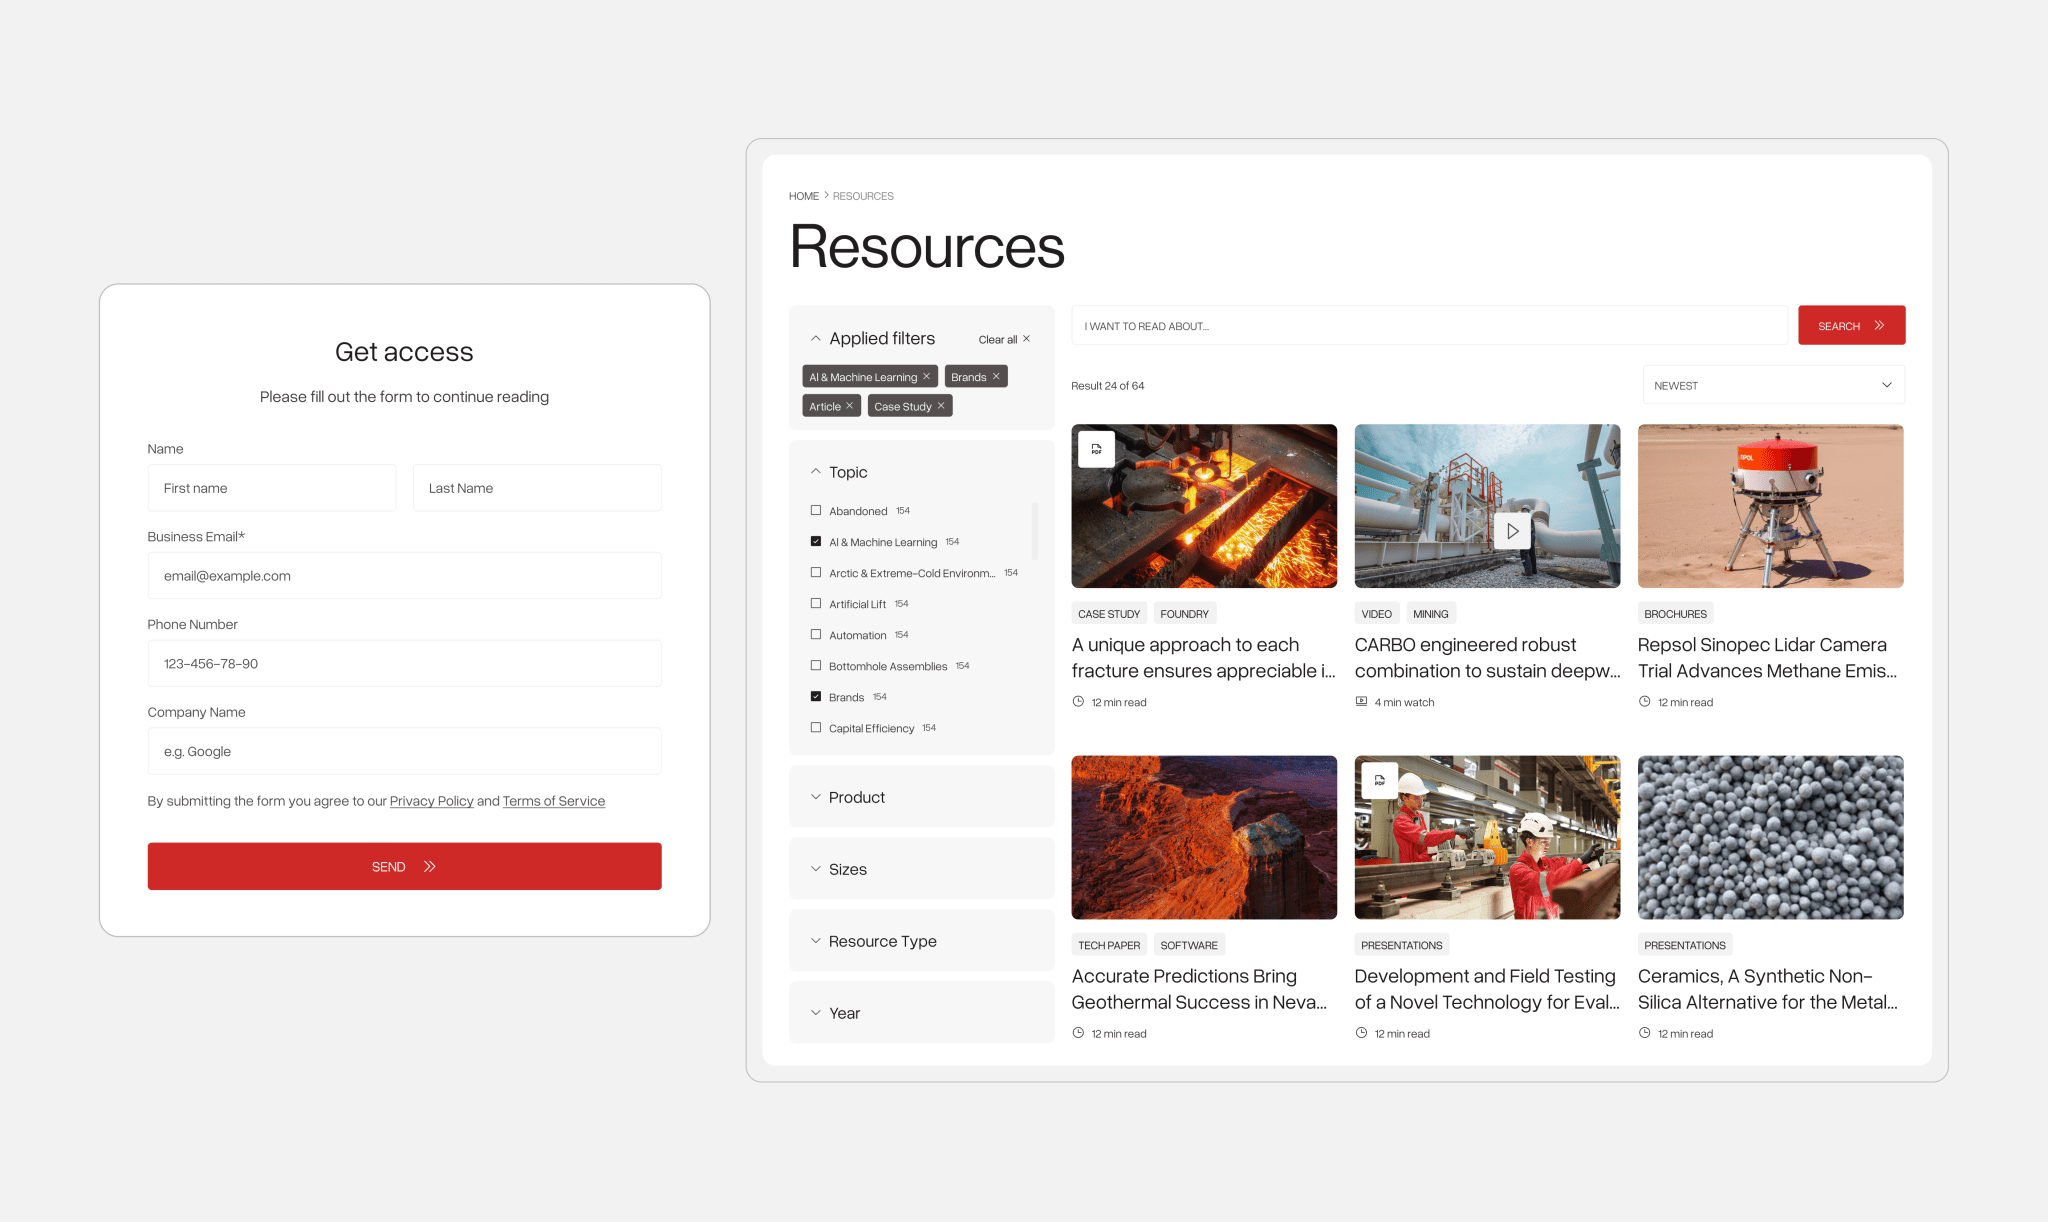The width and height of the screenshot is (2048, 1222).
Task: Go to HOME via the breadcrumb
Action: coord(803,195)
